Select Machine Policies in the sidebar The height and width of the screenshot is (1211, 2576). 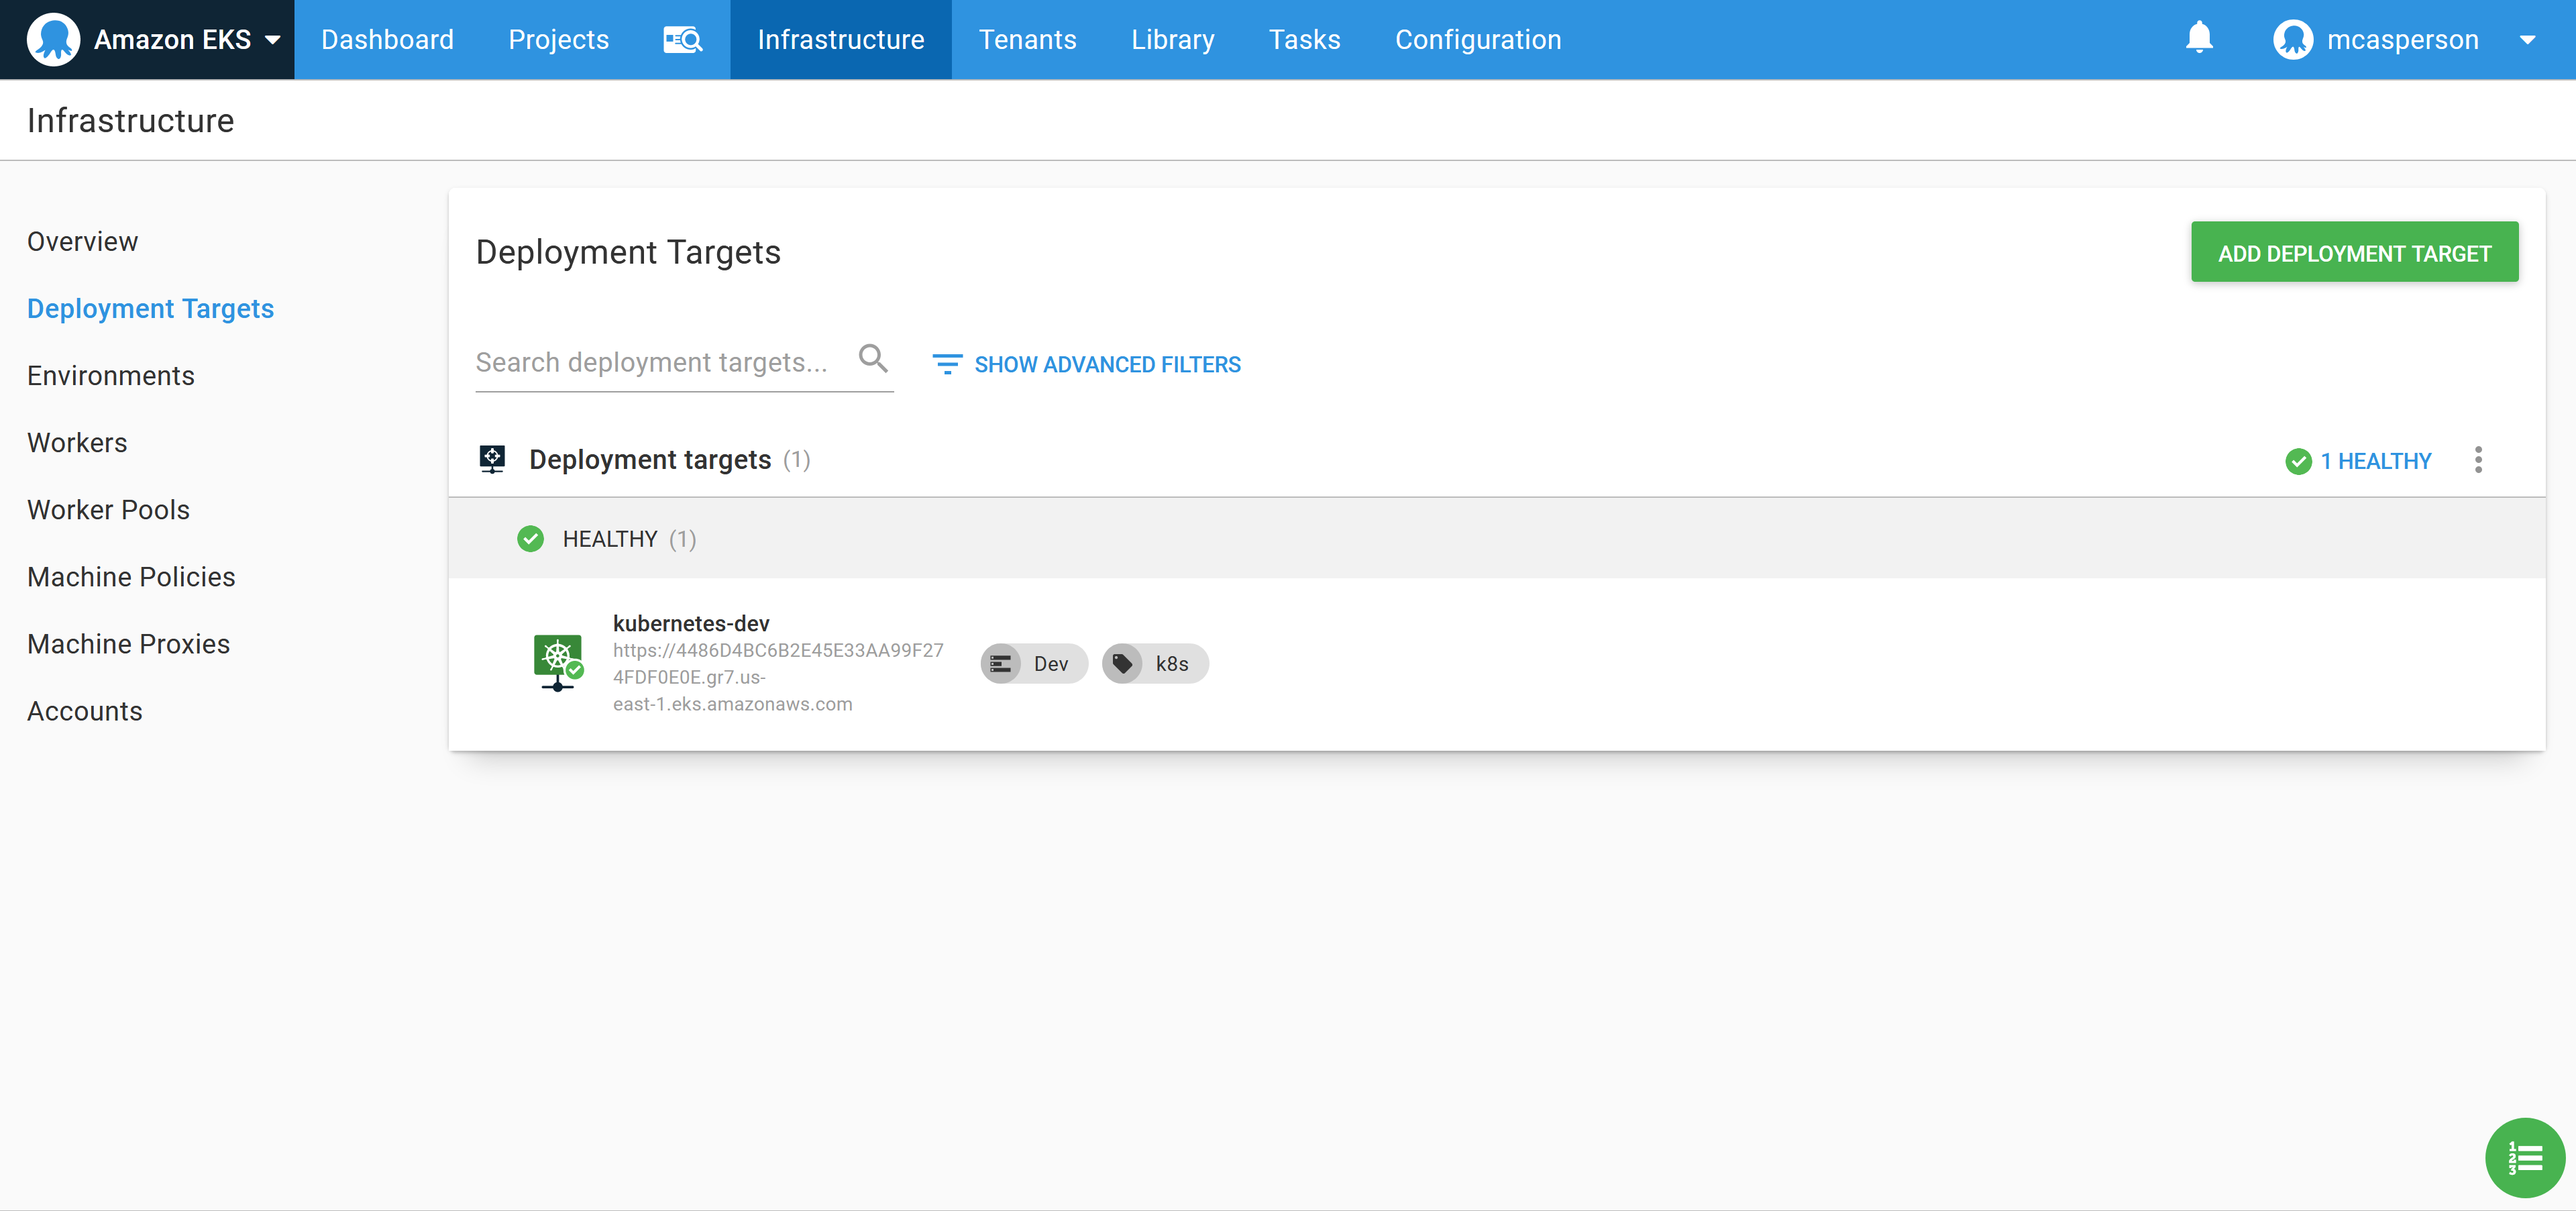[131, 576]
